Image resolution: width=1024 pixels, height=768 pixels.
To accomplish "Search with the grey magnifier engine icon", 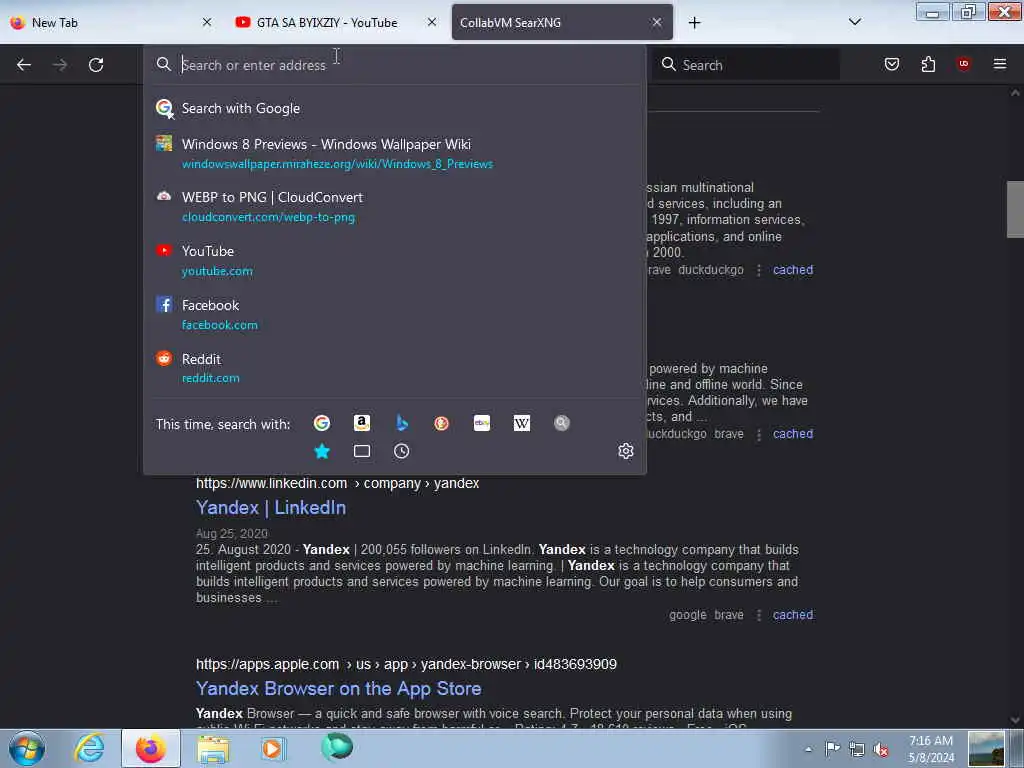I will pyautogui.click(x=562, y=423).
